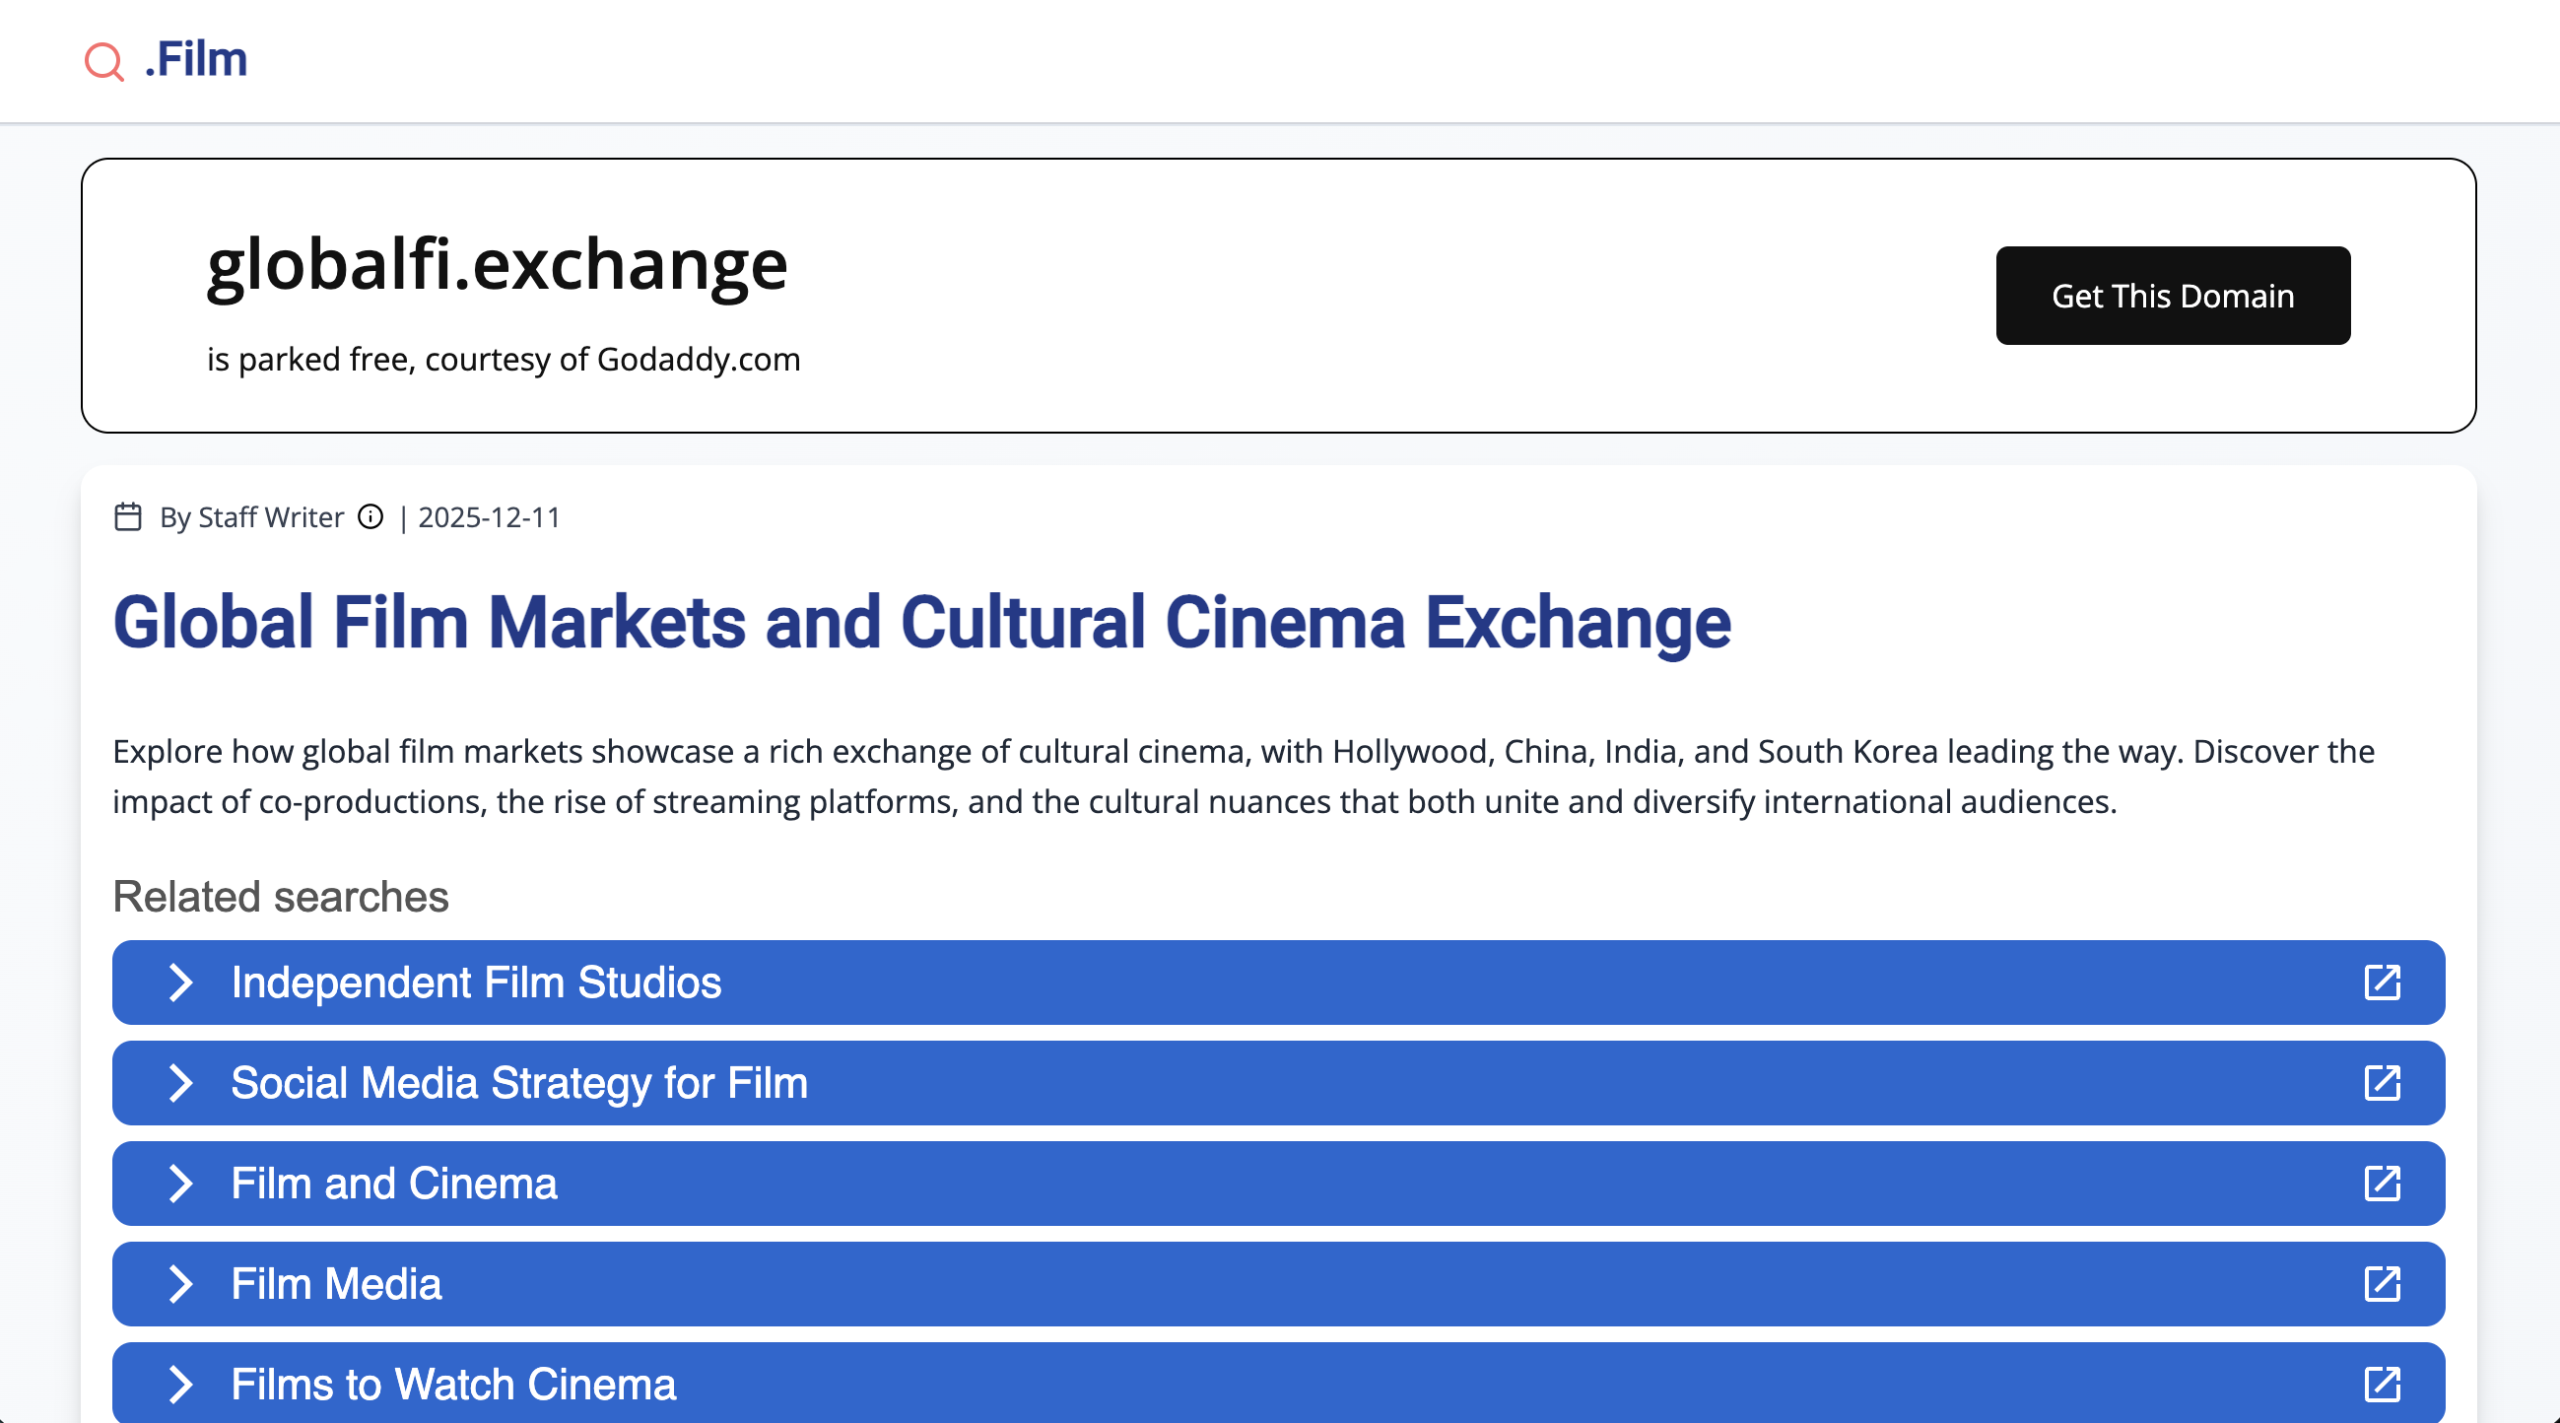Open external link icon for Independent Film Studios
Image resolution: width=2560 pixels, height=1423 pixels.
[x=2384, y=982]
